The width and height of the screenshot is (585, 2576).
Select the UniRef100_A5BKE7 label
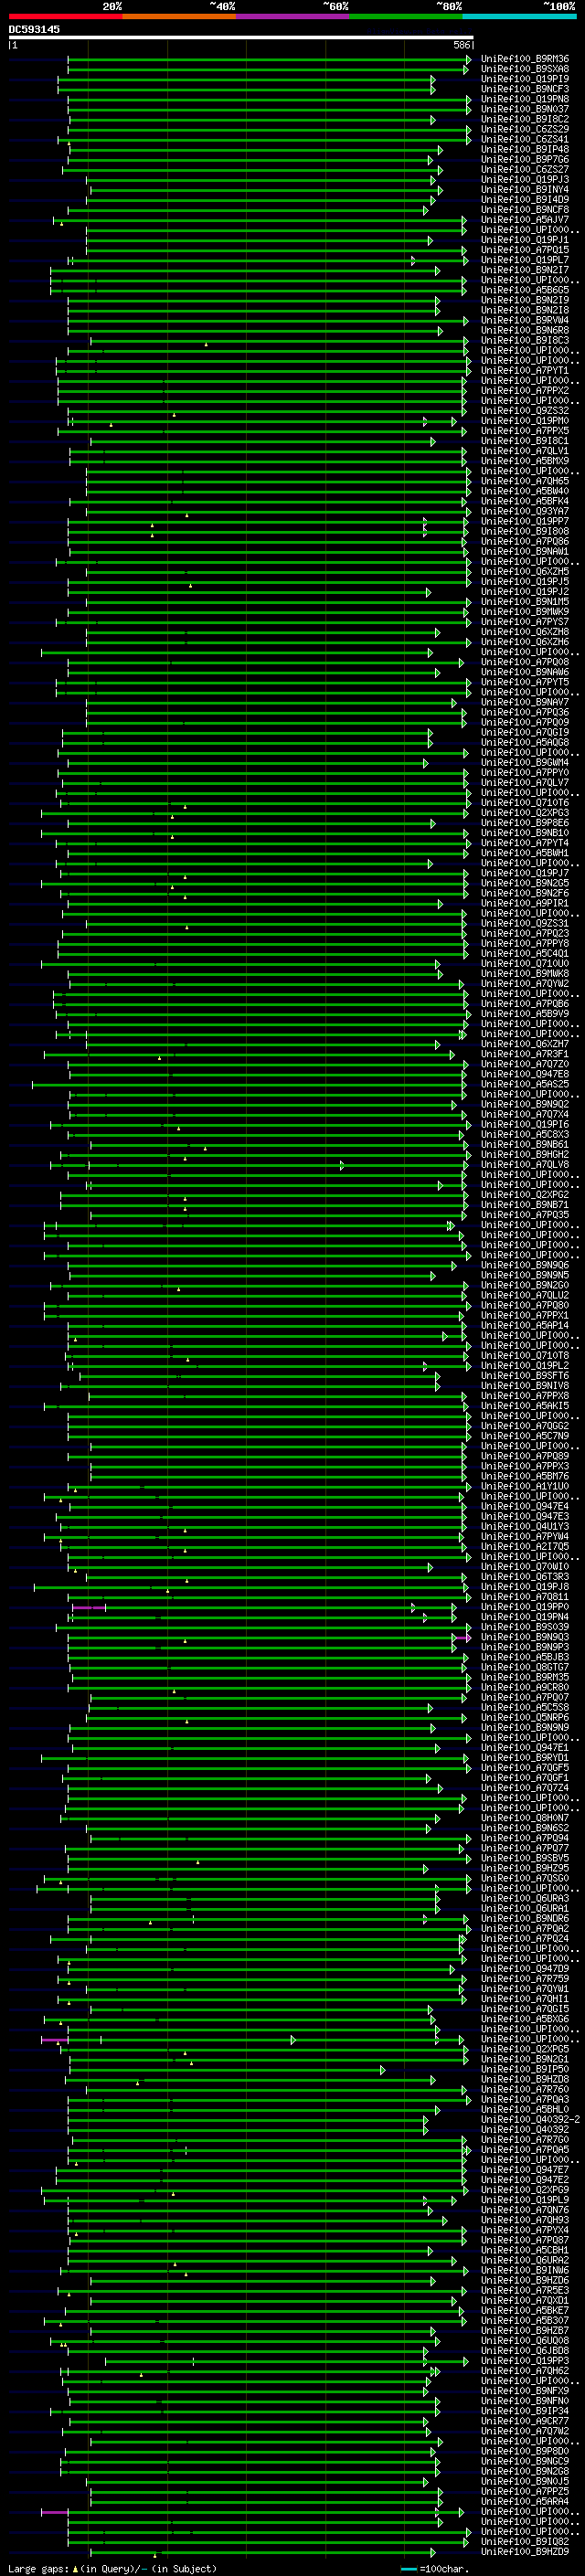525,2310
